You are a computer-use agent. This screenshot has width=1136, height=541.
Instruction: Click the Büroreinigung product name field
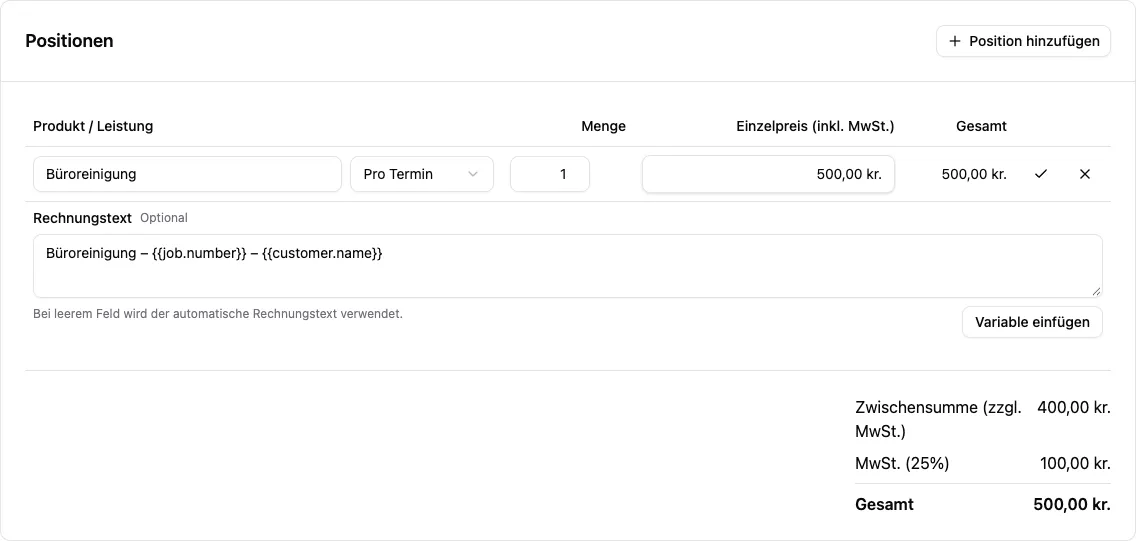(x=187, y=175)
